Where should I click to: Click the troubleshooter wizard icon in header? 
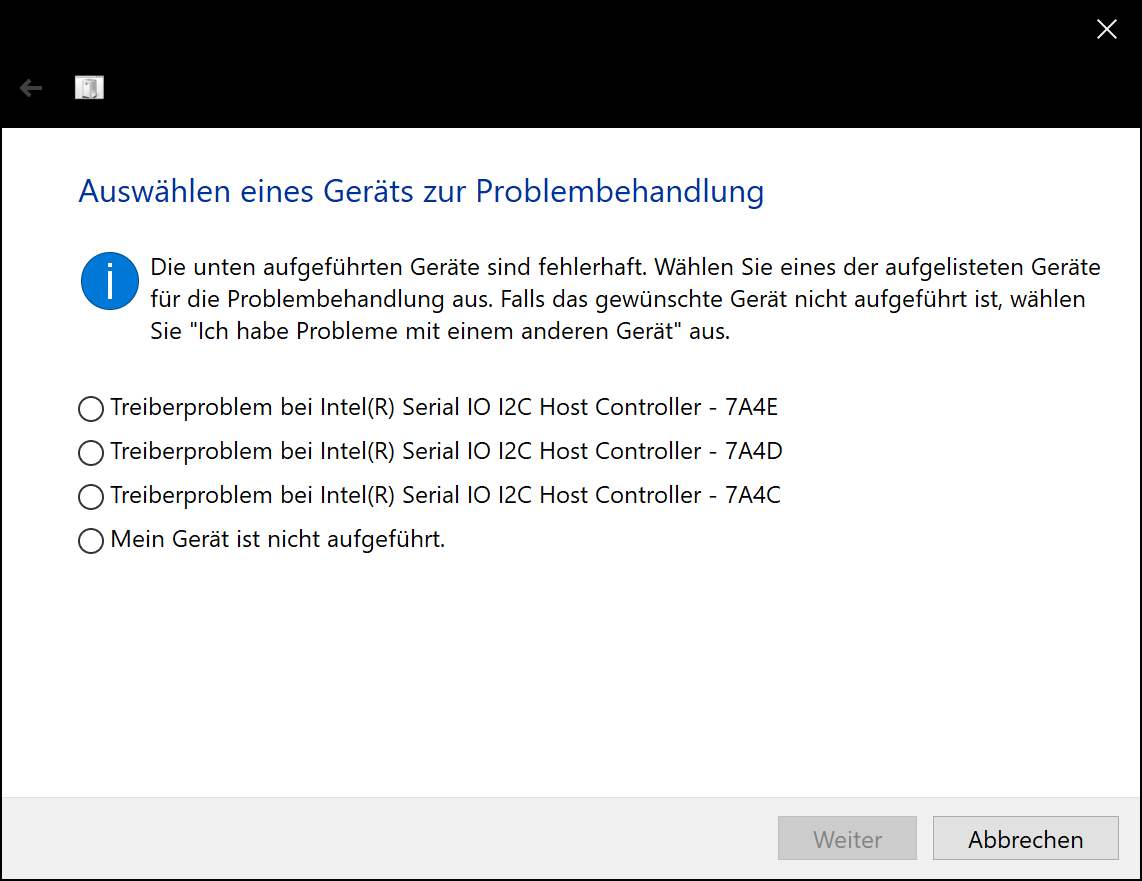tap(90, 87)
